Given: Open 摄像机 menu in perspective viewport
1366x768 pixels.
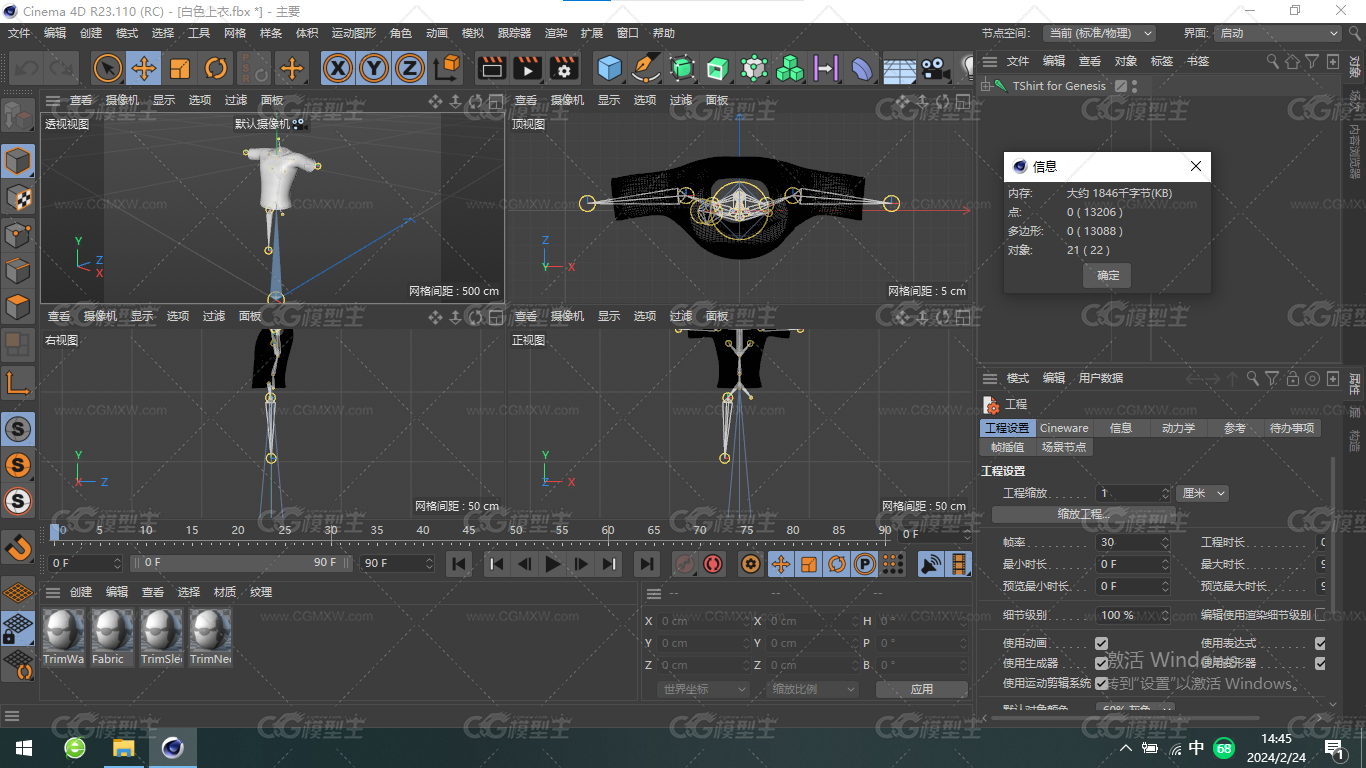Looking at the screenshot, I should click(123, 100).
